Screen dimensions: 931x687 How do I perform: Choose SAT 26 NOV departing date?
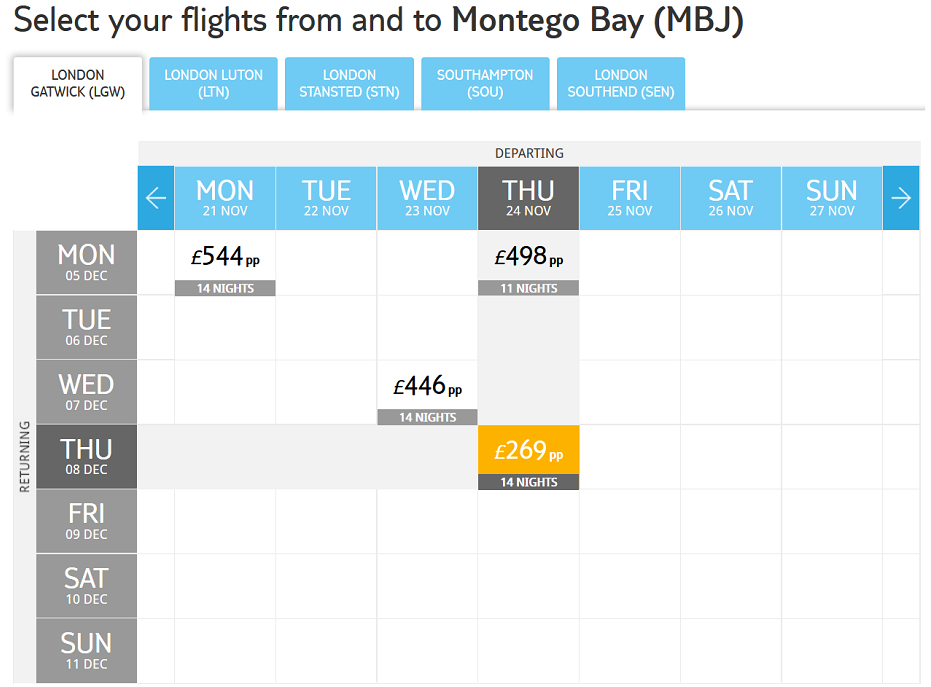tap(731, 198)
